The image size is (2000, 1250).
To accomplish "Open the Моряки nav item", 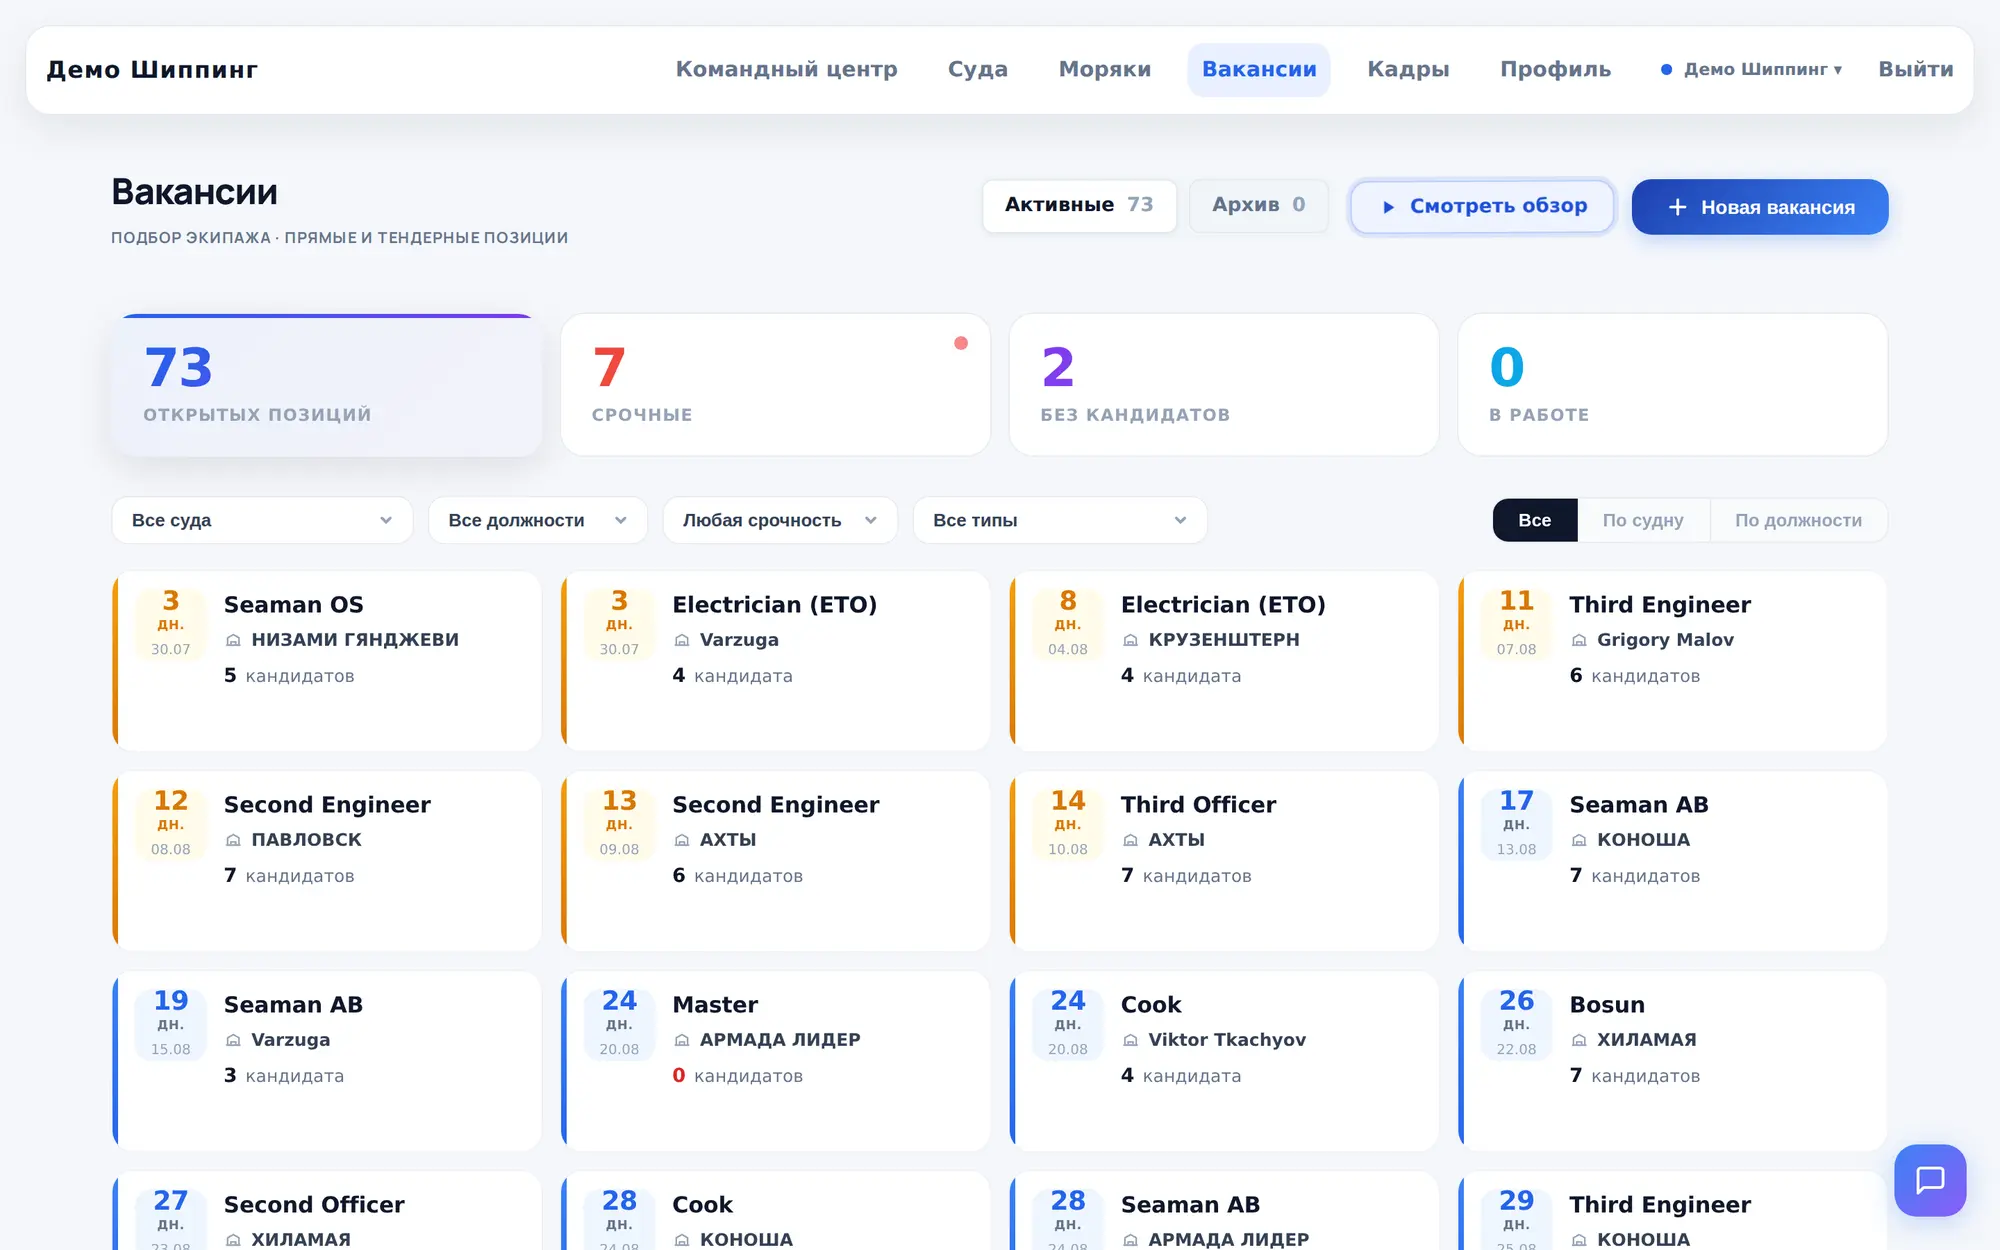I will pyautogui.click(x=1105, y=70).
